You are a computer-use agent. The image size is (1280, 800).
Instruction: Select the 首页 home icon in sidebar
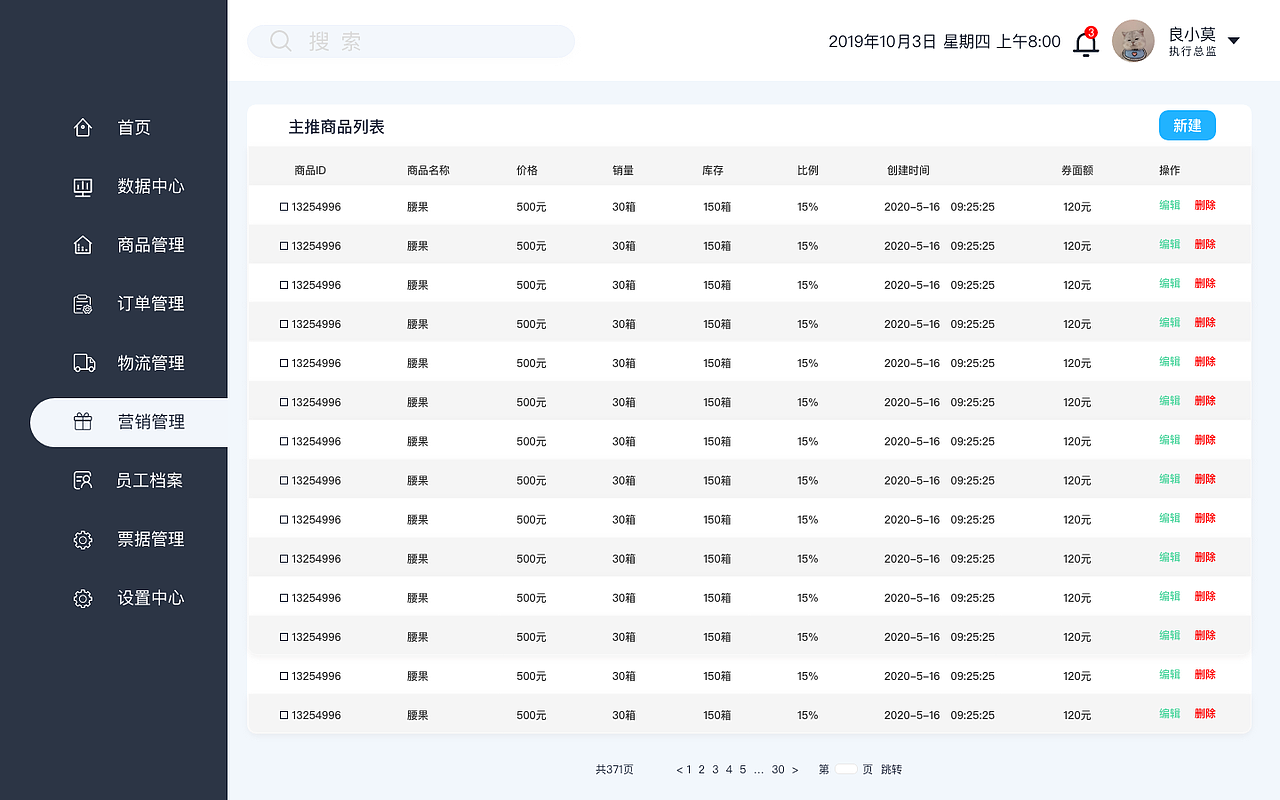click(x=83, y=127)
